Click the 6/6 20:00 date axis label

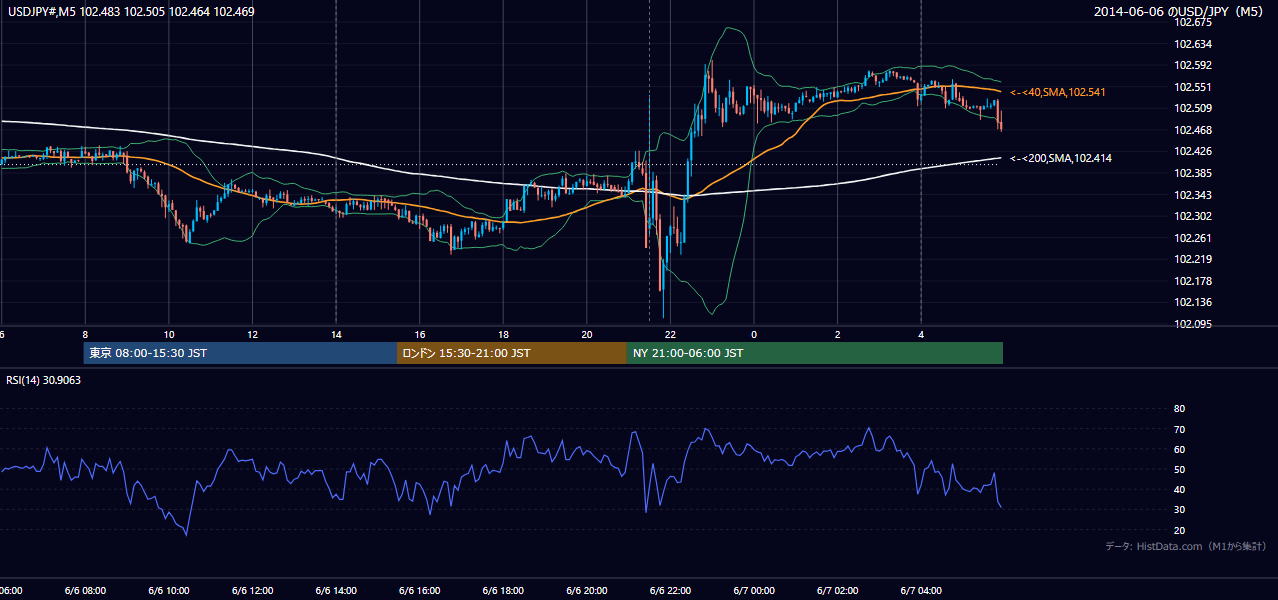(x=586, y=590)
